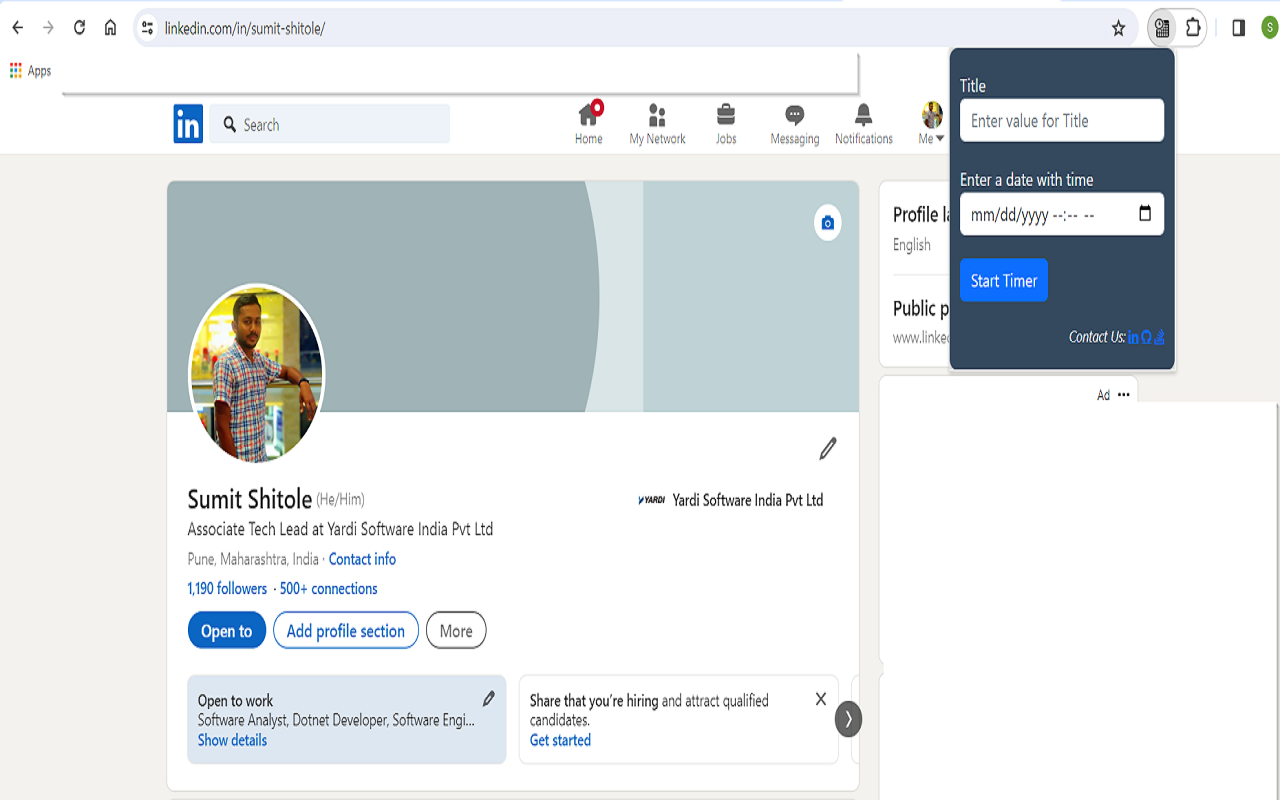Viewport: 1280px width, 800px height.
Task: Click the date with time field
Action: click(1062, 214)
